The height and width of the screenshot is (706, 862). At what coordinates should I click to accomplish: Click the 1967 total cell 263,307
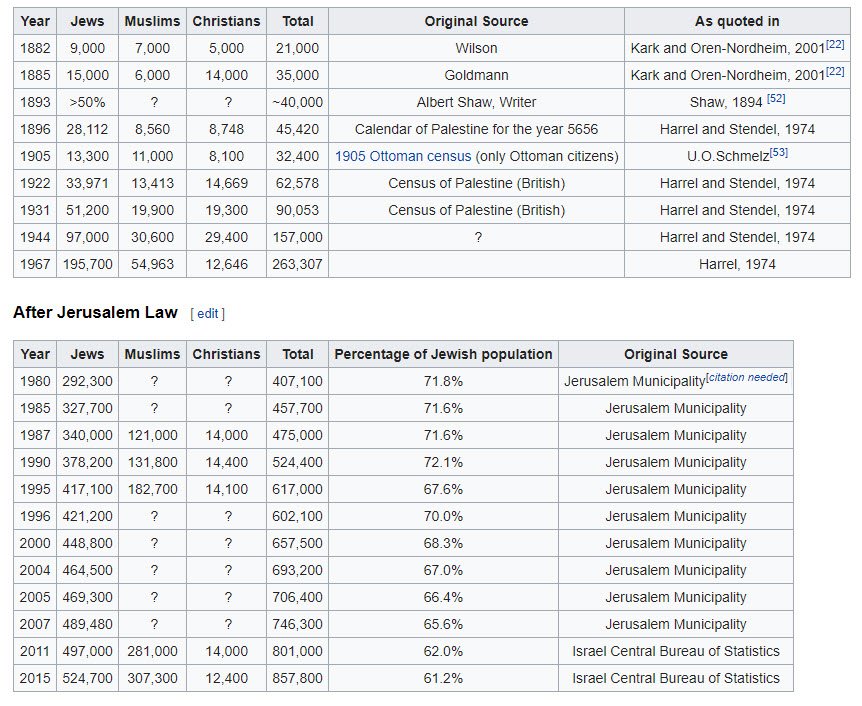(x=297, y=264)
